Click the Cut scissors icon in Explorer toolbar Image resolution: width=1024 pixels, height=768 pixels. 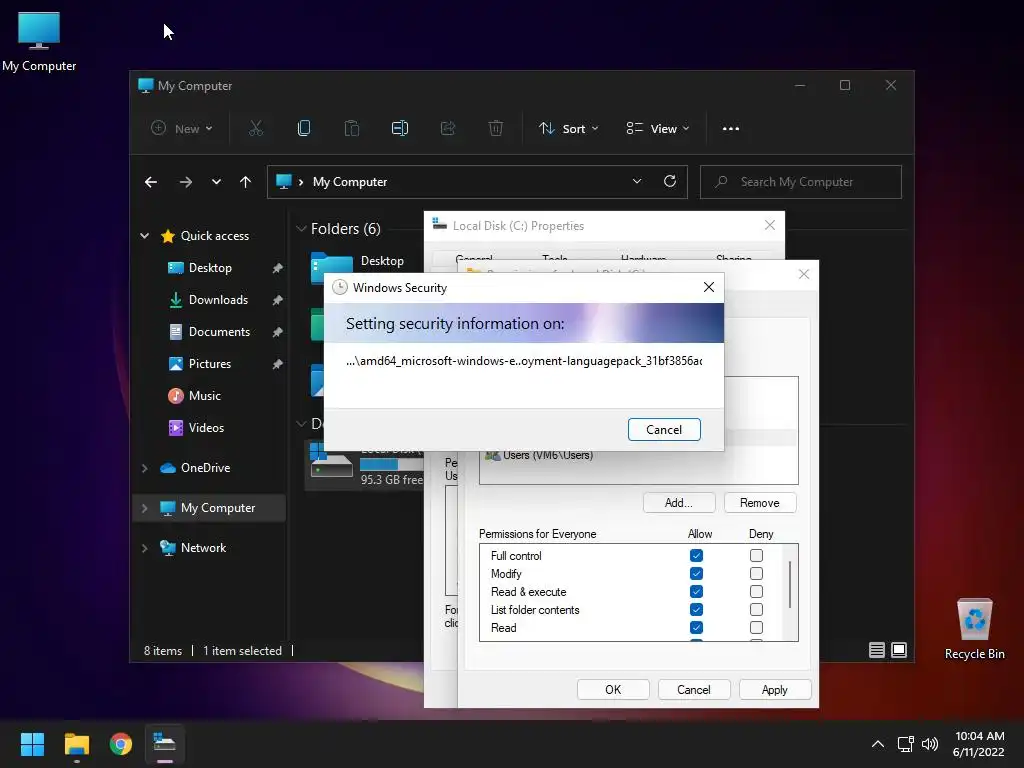255,129
